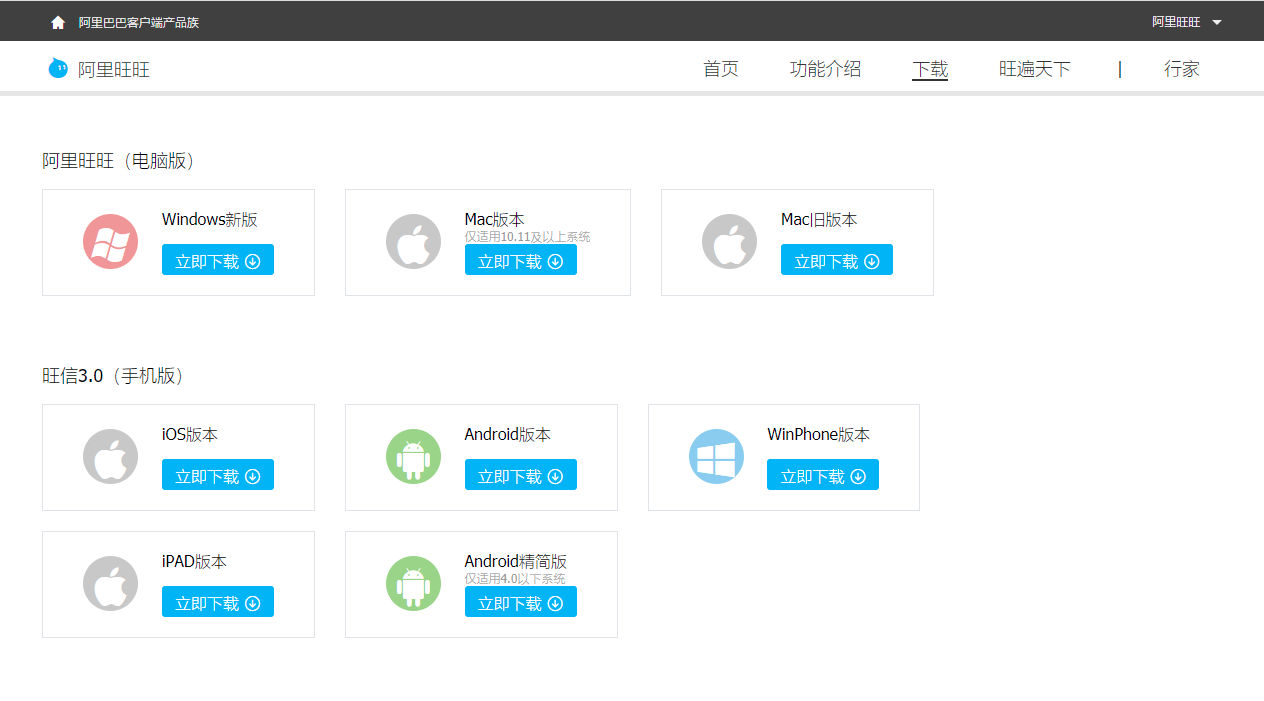1264x701 pixels.
Task: Click the 阿里旺旺（电脑版）section heading
Action: click(118, 161)
